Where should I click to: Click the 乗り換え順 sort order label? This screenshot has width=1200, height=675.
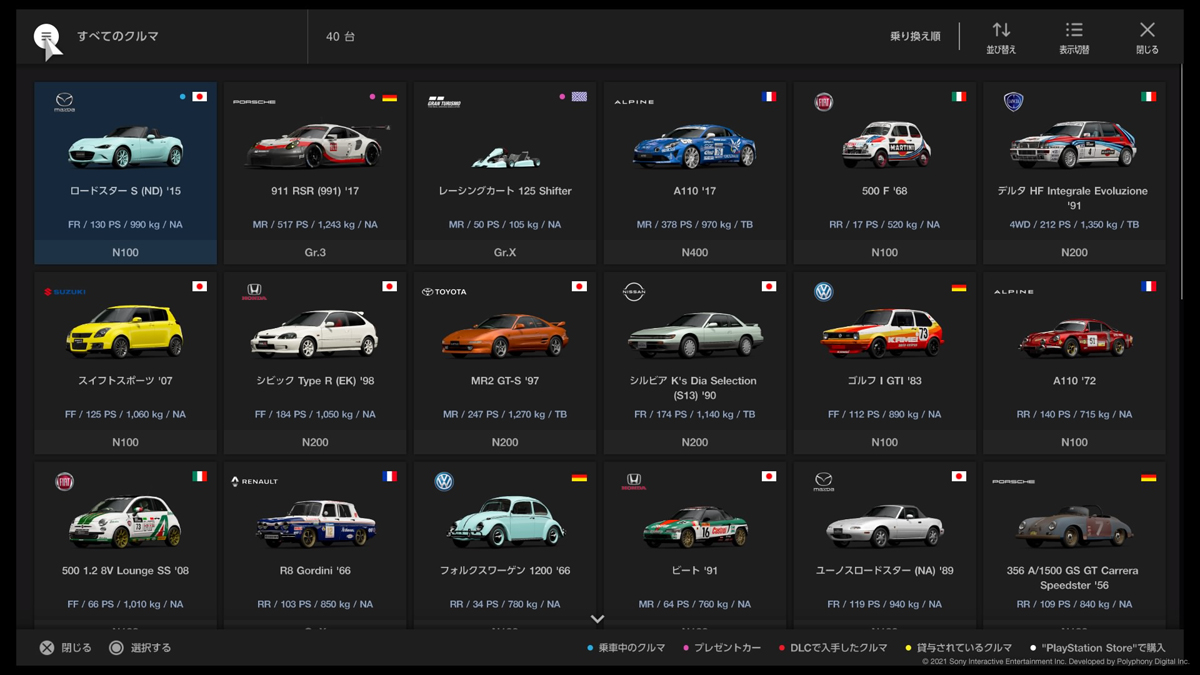914,37
